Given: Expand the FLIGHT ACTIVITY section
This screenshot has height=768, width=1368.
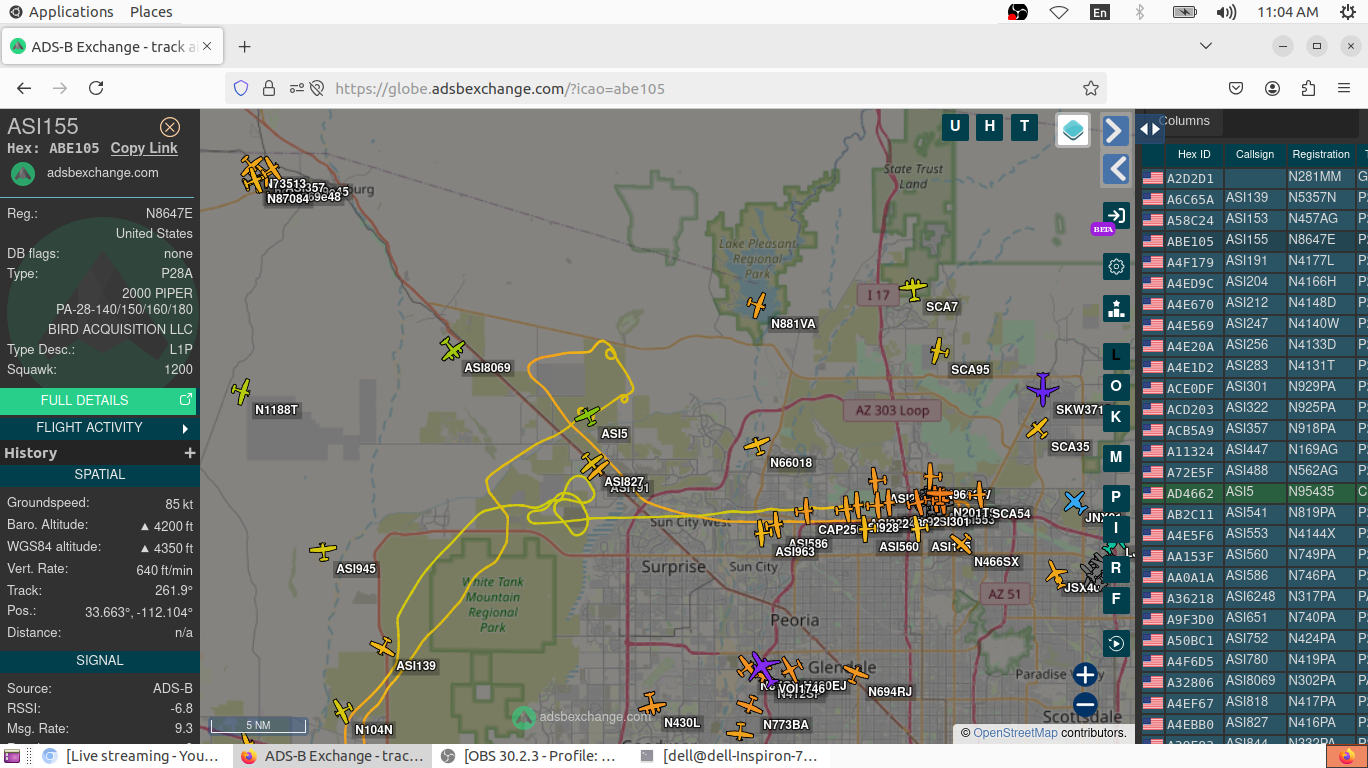Looking at the screenshot, I should (98, 427).
